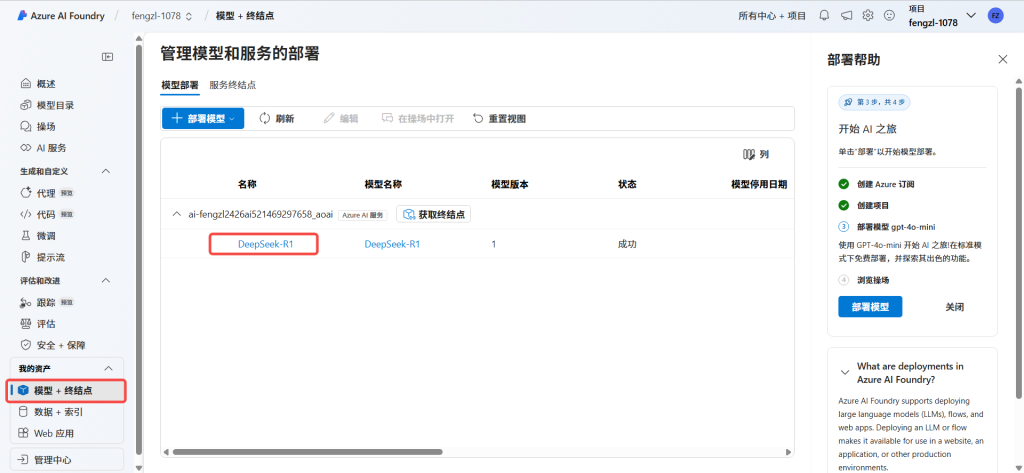Open the fengzl-1078 breadcrumb project switcher

coord(162,16)
